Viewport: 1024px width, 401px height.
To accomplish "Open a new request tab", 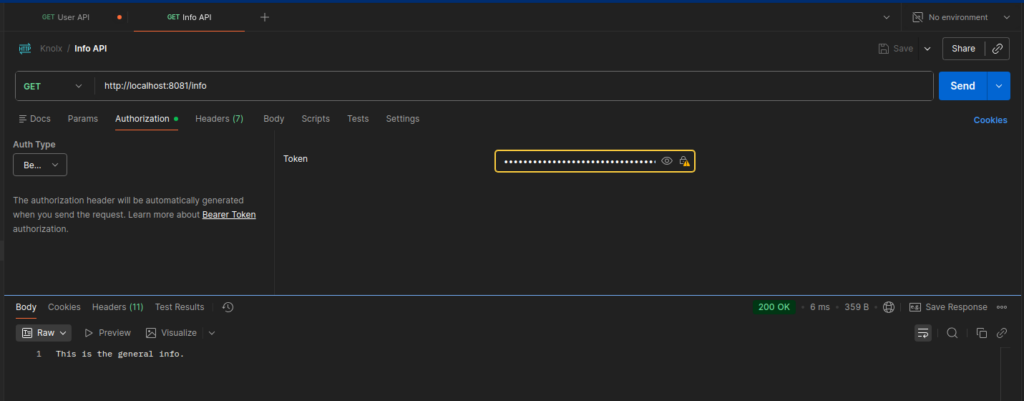I will 264,18.
